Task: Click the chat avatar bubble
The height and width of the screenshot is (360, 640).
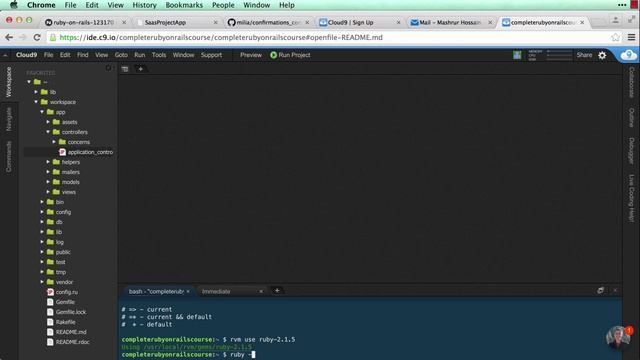Action: pyautogui.click(x=618, y=338)
